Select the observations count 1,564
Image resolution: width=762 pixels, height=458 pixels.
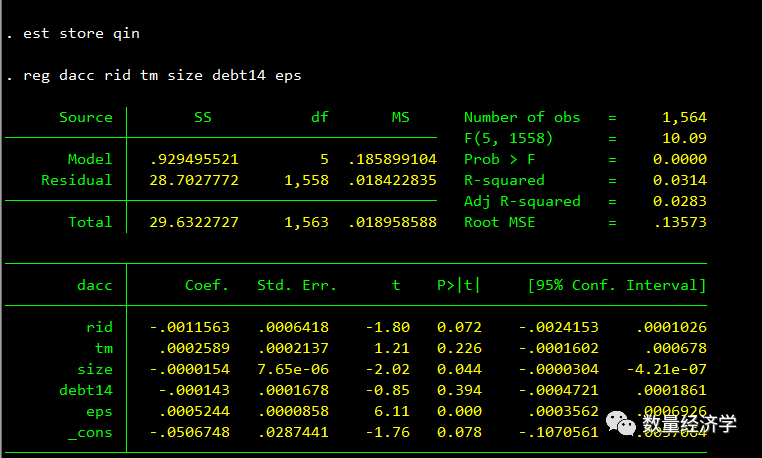[684, 117]
